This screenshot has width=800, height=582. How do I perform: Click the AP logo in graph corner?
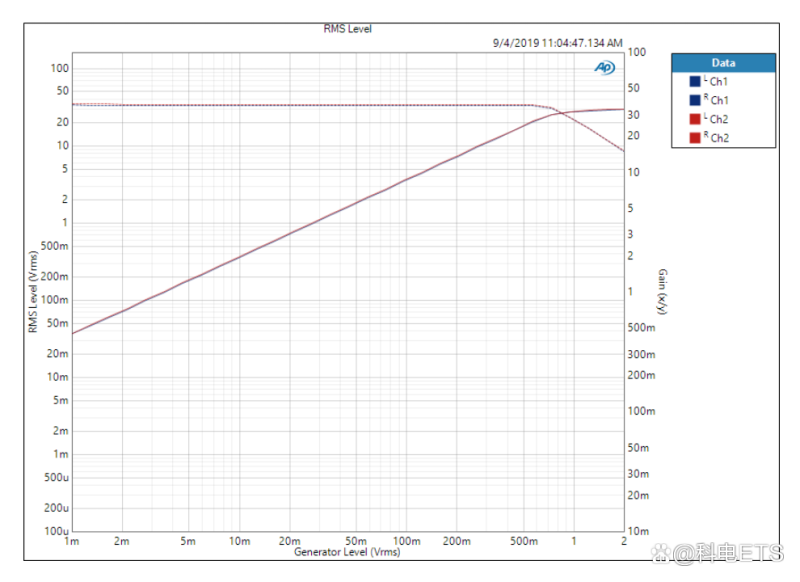click(x=605, y=68)
